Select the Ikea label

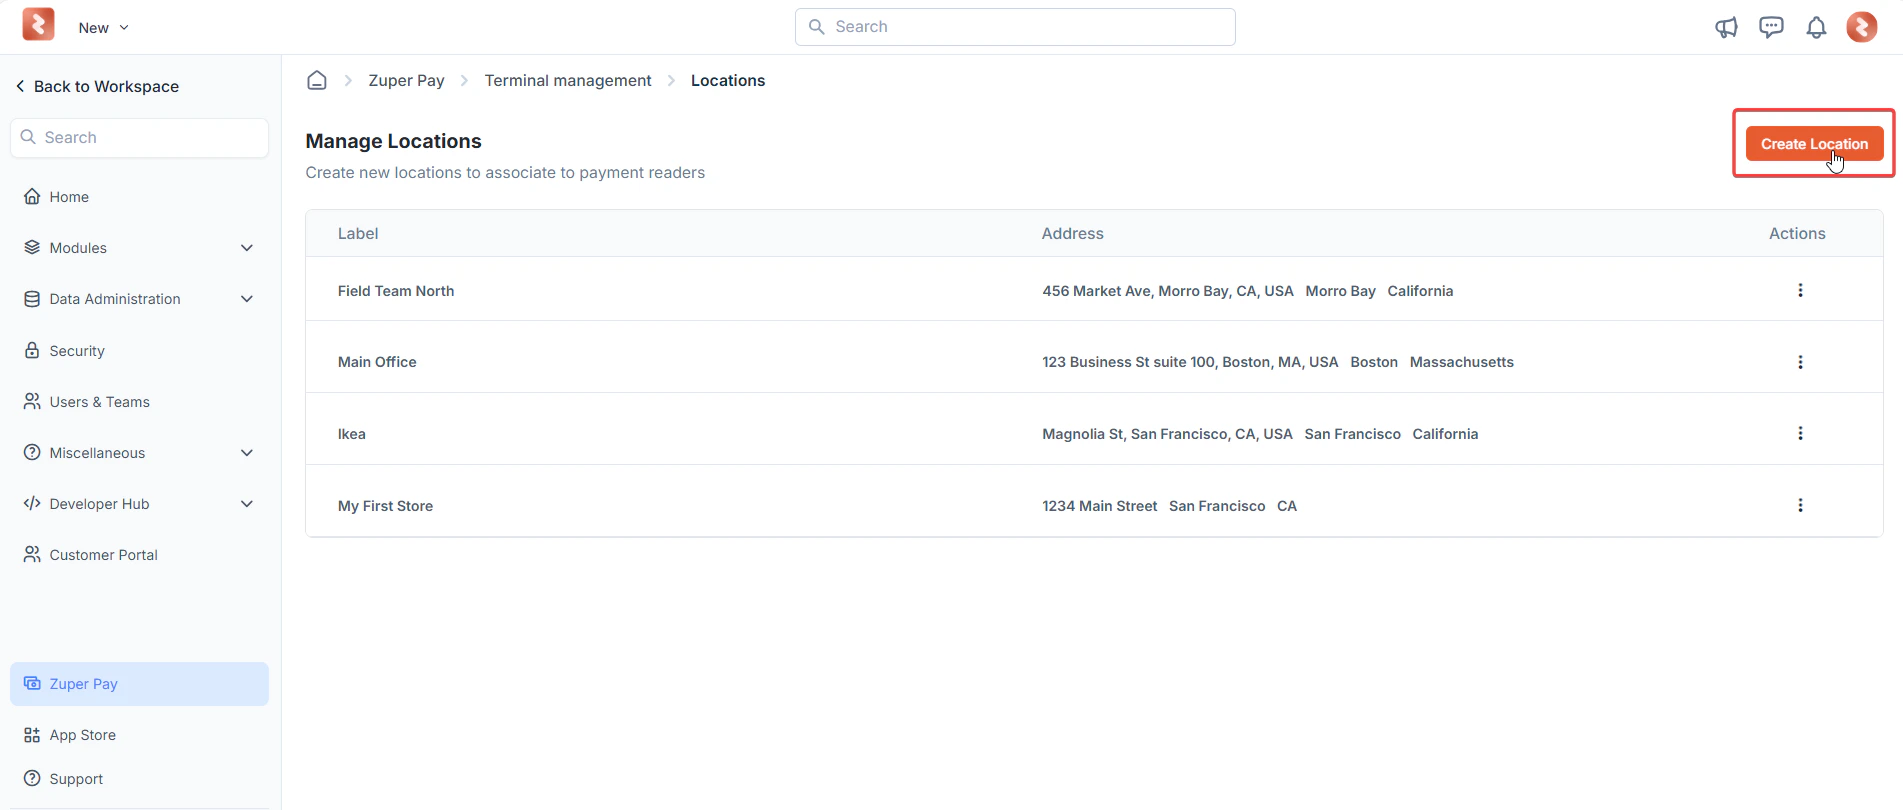pos(352,434)
